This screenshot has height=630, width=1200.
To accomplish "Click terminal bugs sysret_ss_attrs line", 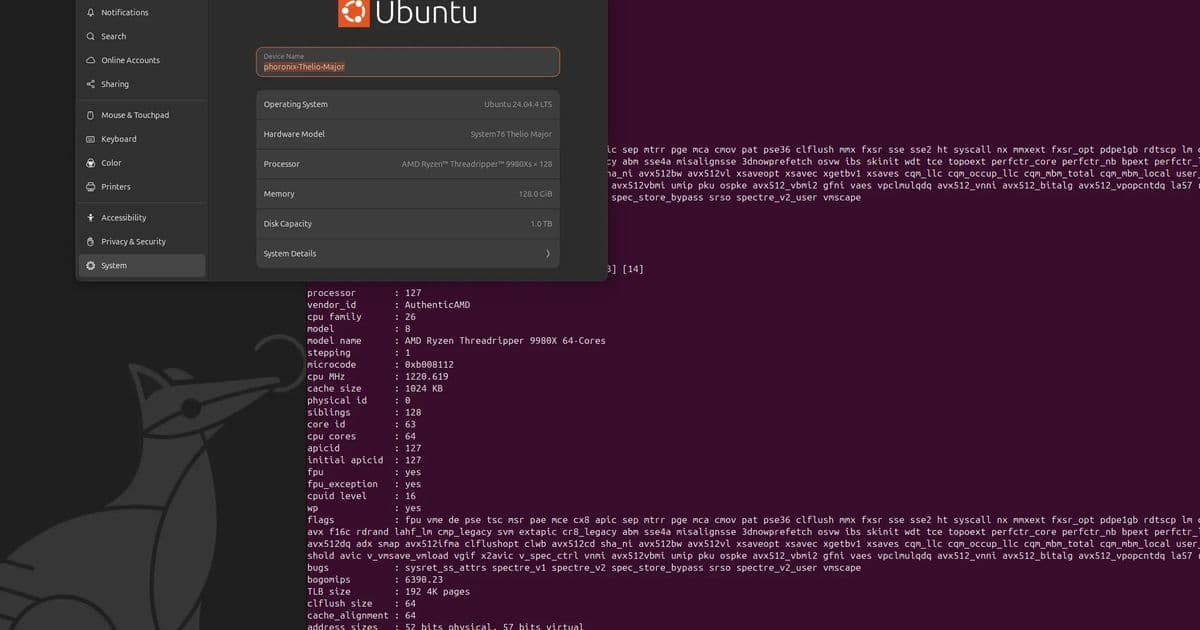I will [583, 568].
